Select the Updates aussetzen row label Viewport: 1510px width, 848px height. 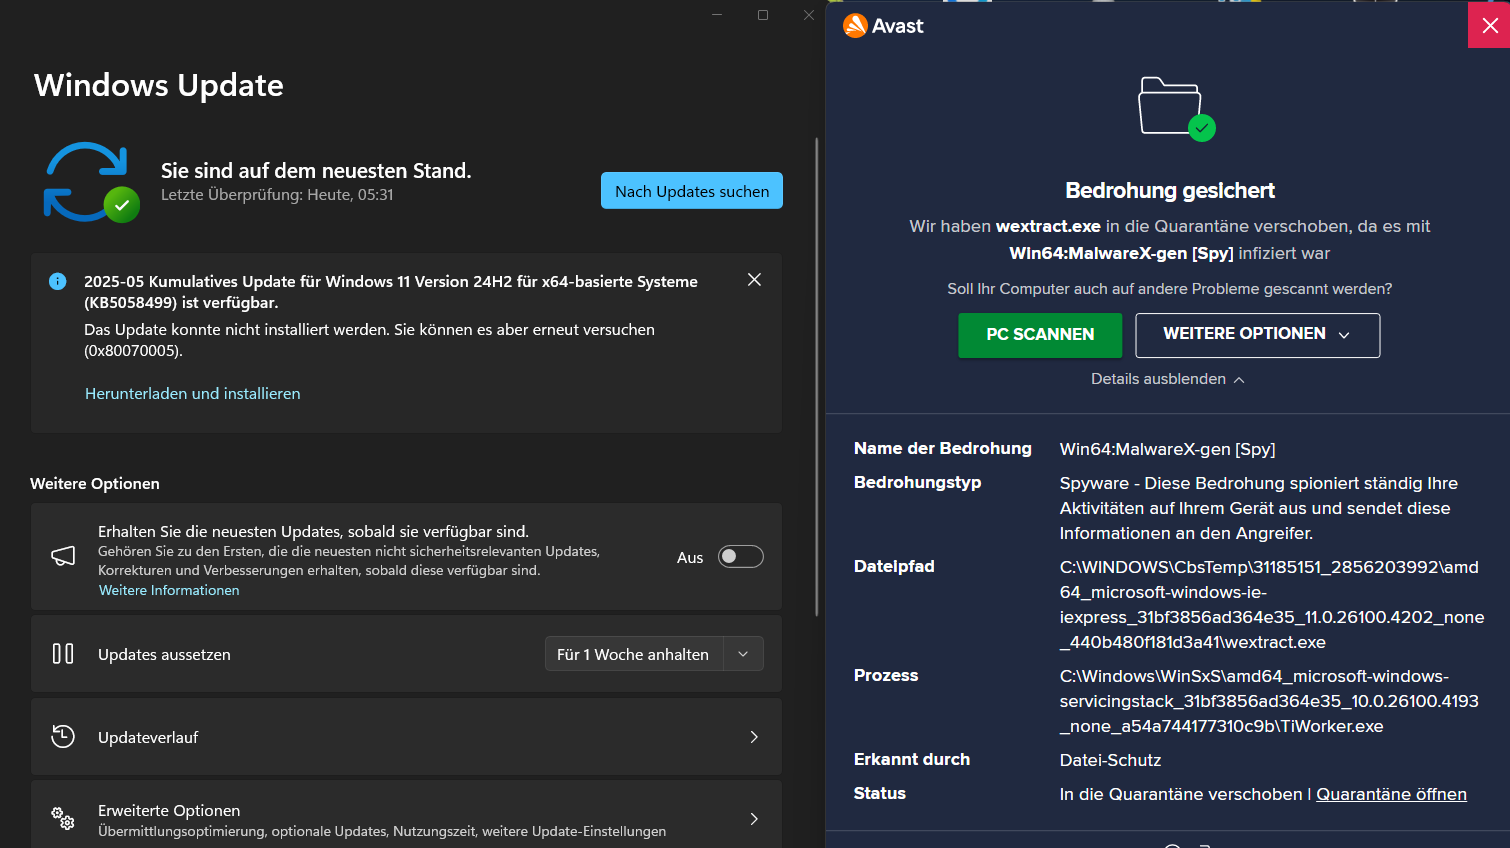click(164, 654)
